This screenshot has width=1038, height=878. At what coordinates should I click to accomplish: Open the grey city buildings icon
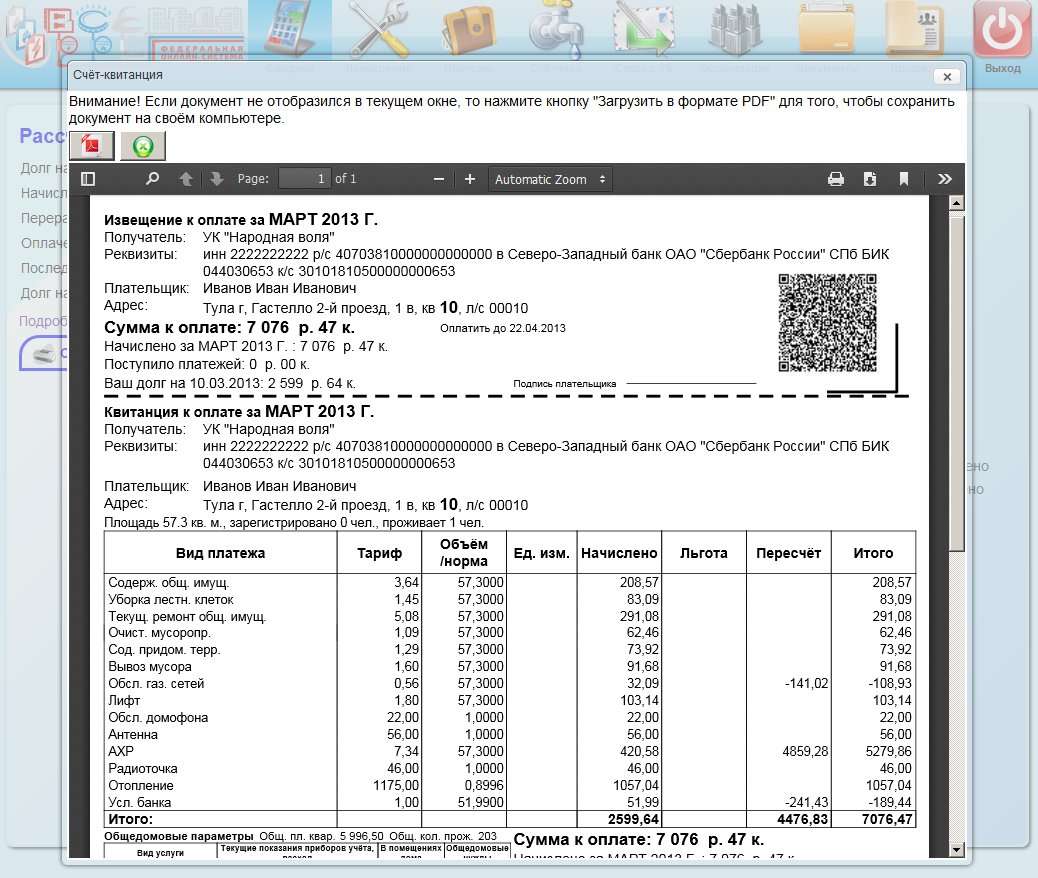[734, 30]
